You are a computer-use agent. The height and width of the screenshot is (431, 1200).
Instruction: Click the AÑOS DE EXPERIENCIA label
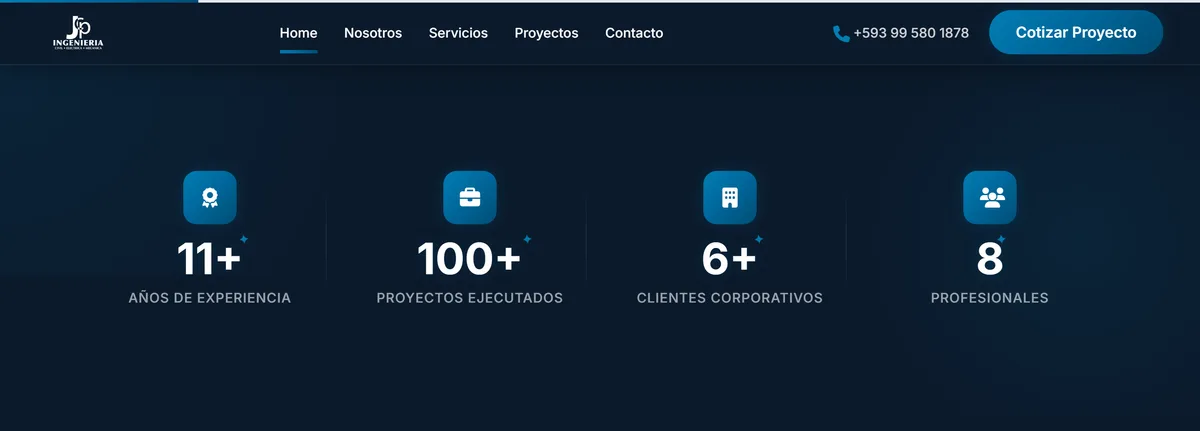pos(210,298)
